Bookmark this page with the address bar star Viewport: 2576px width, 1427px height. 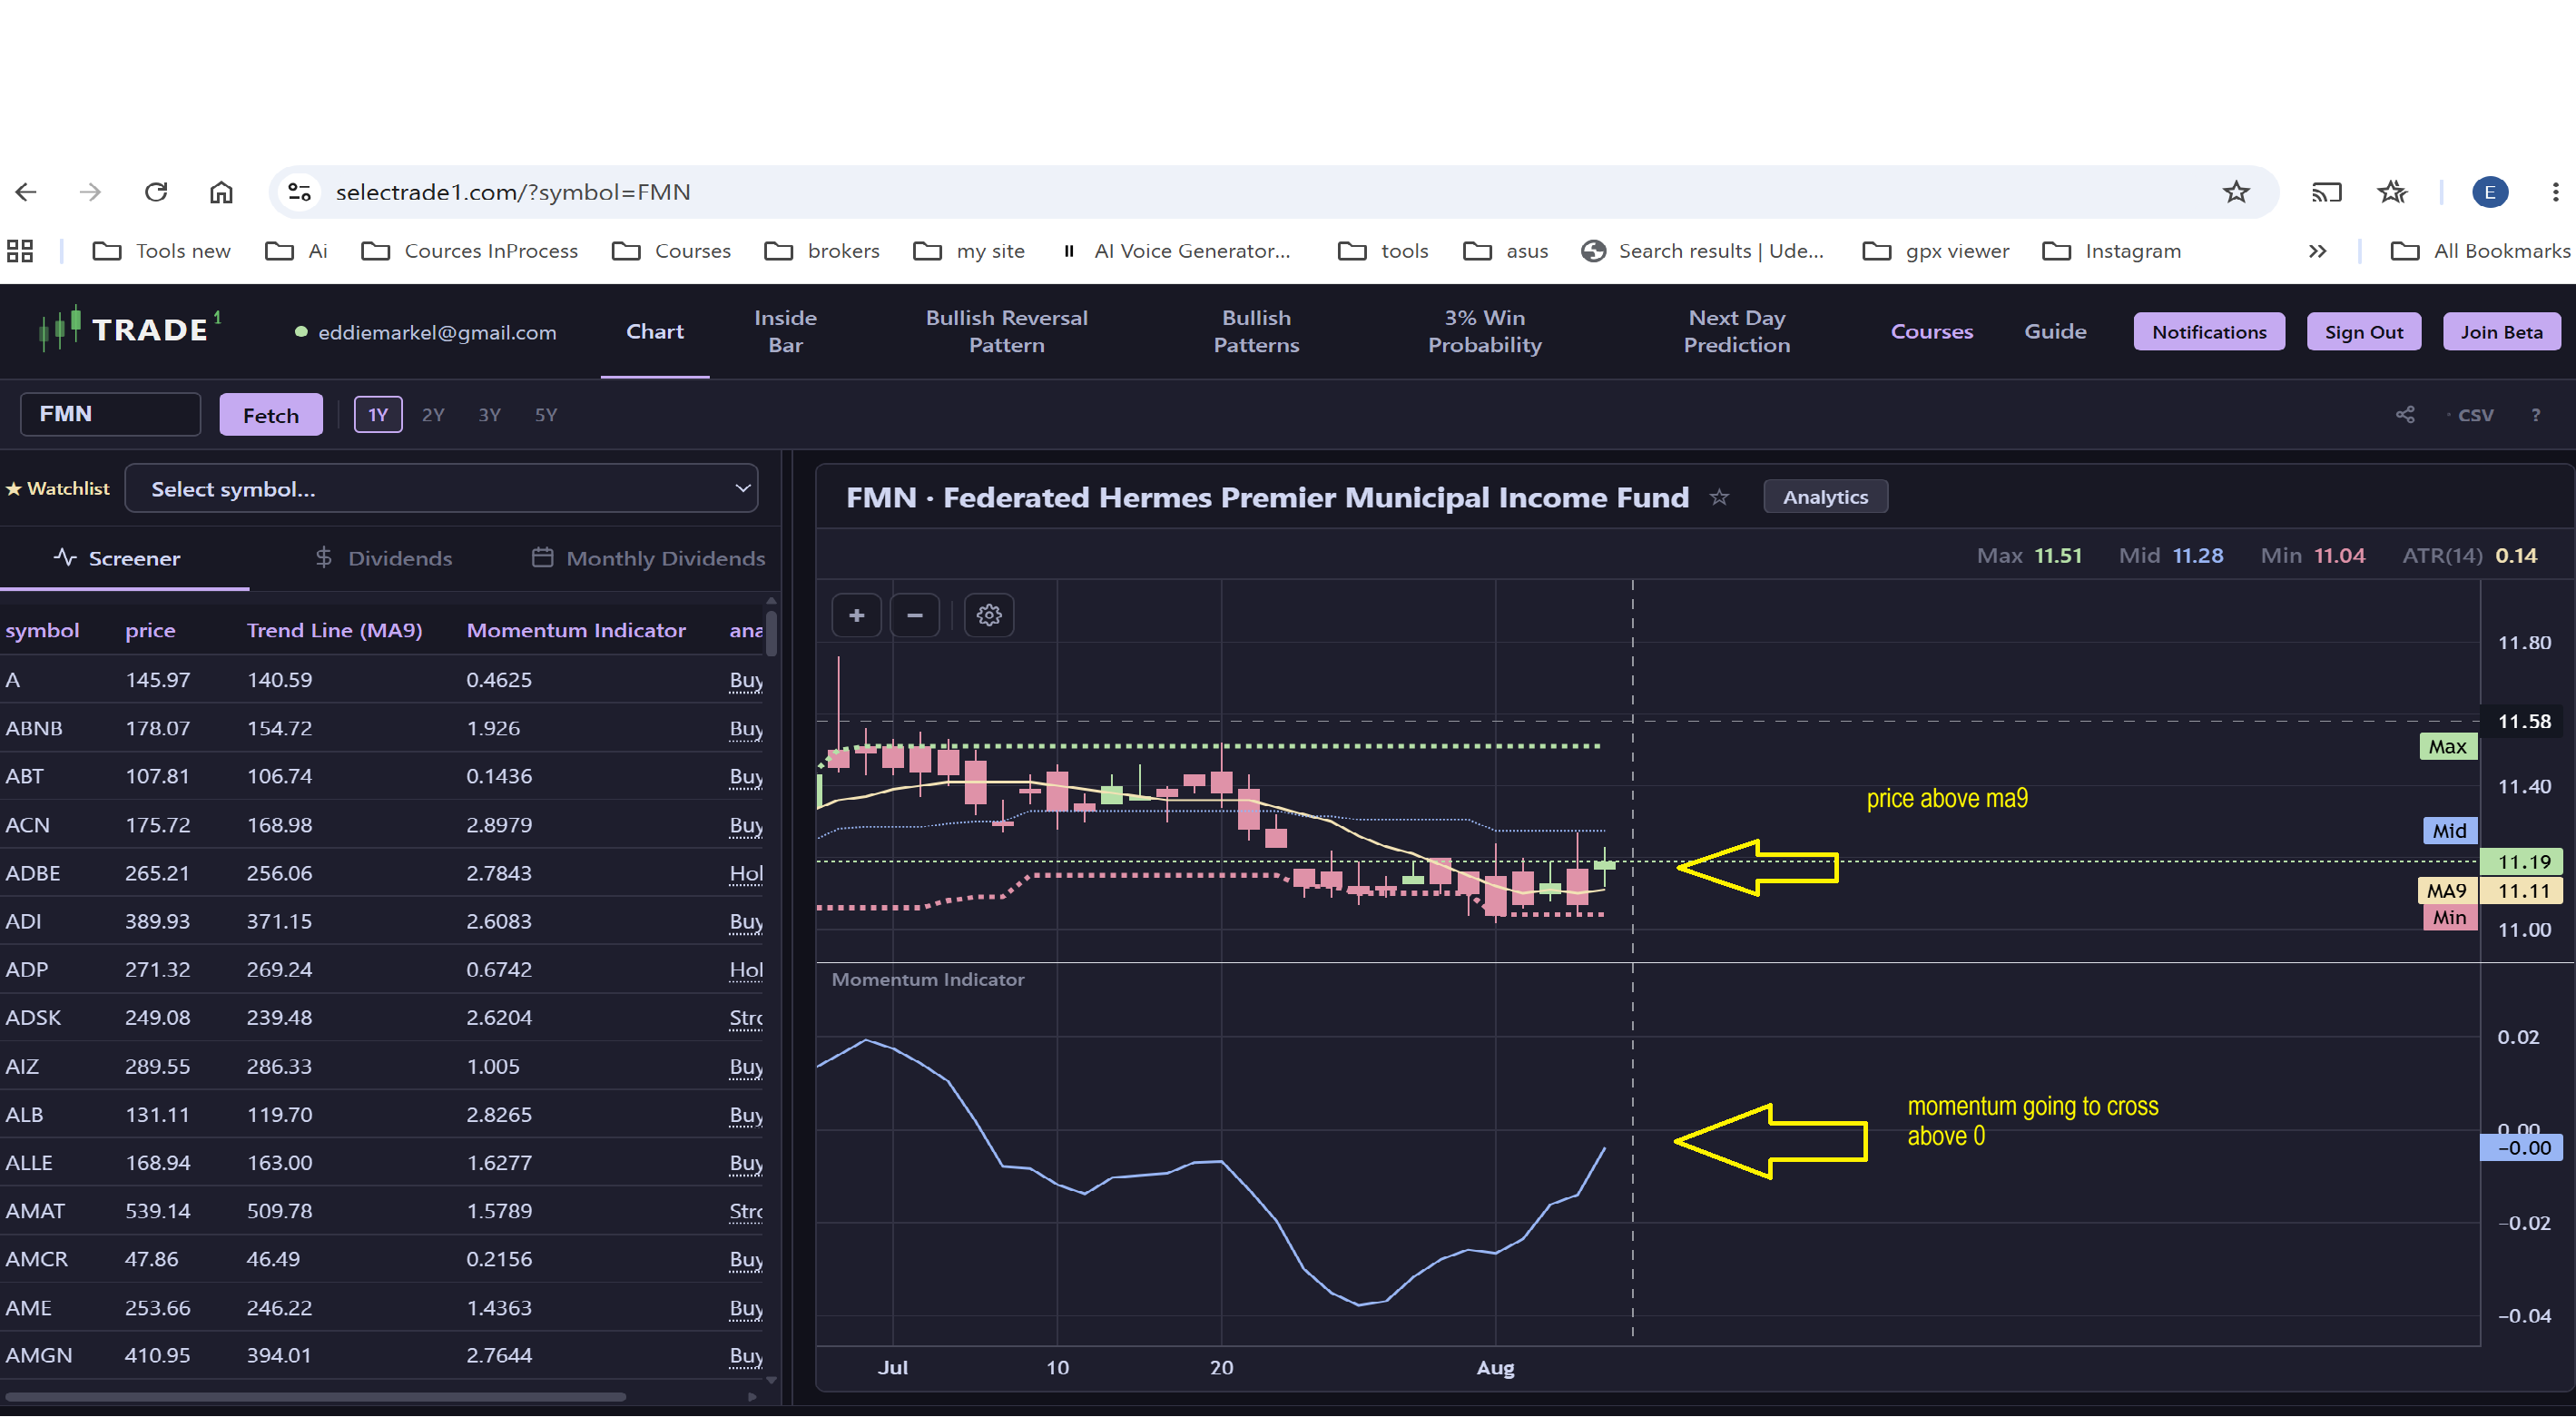tap(2236, 192)
